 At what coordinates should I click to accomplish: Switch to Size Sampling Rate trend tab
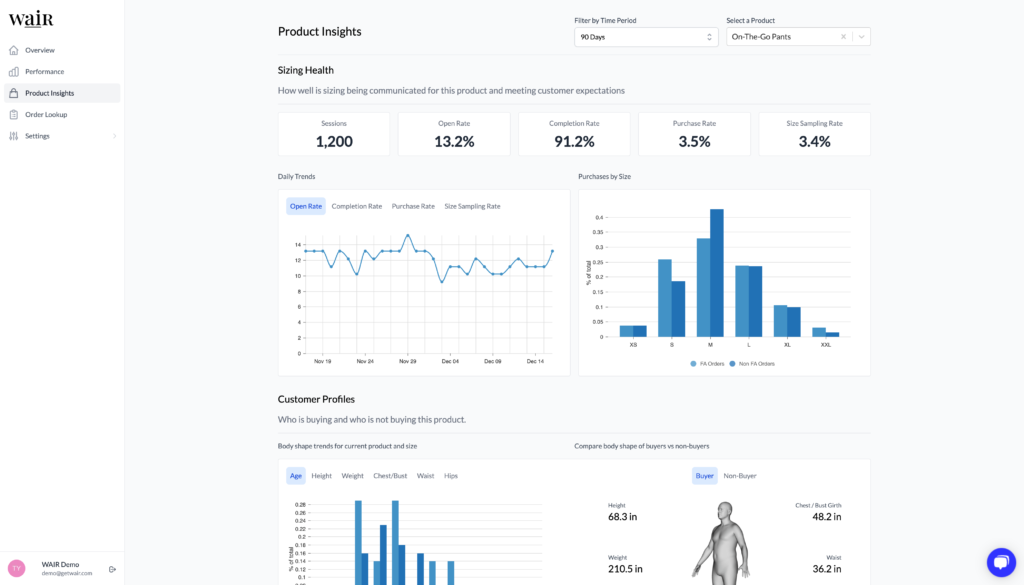coord(472,206)
